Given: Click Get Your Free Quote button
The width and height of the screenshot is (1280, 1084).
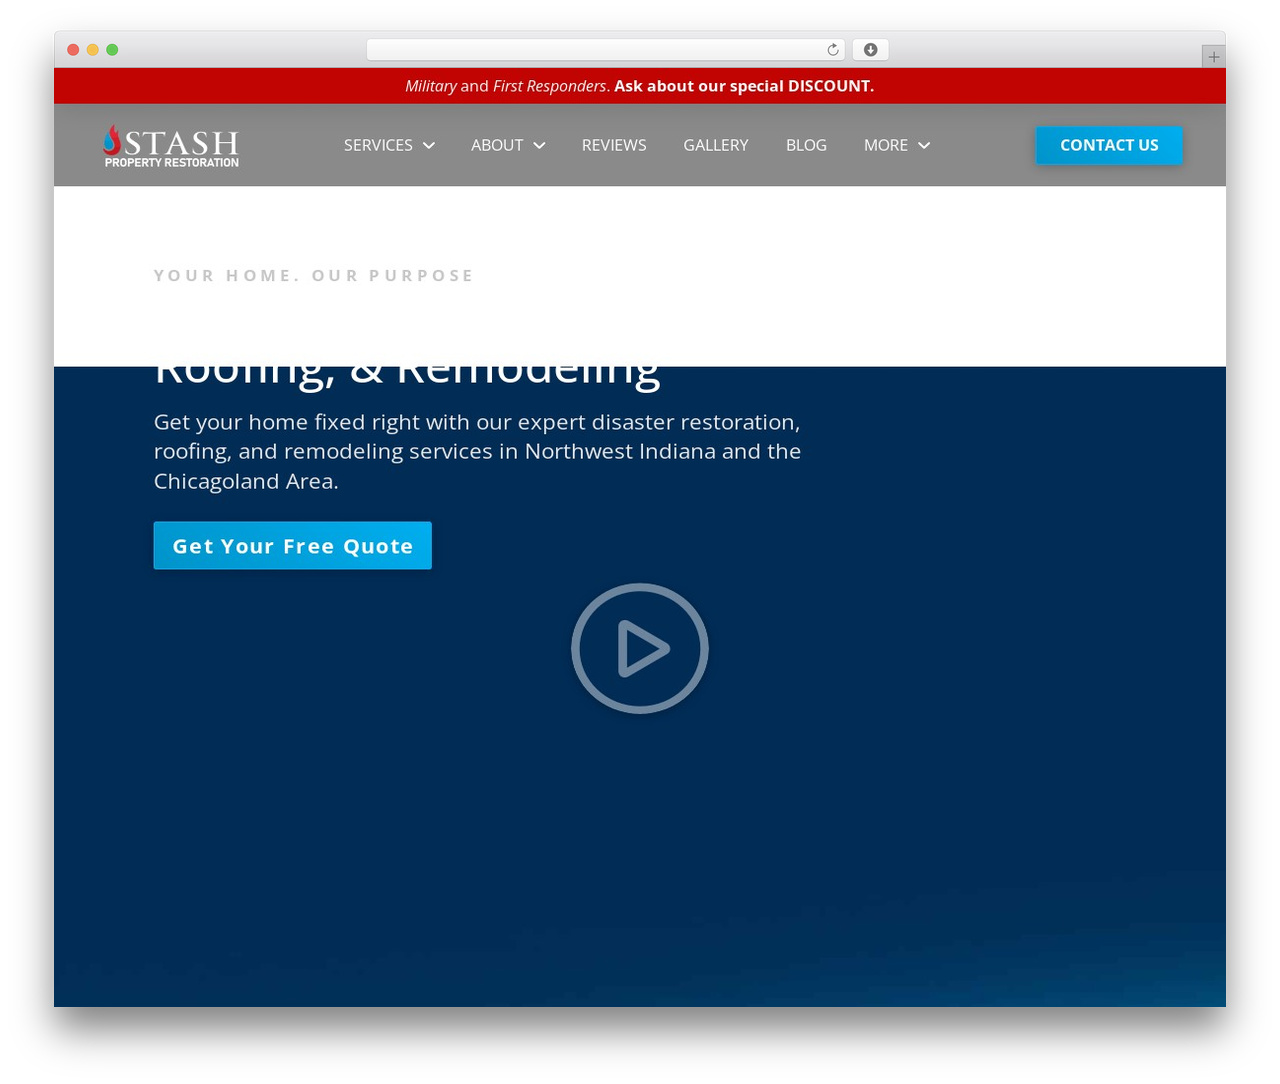Looking at the screenshot, I should (x=293, y=546).
